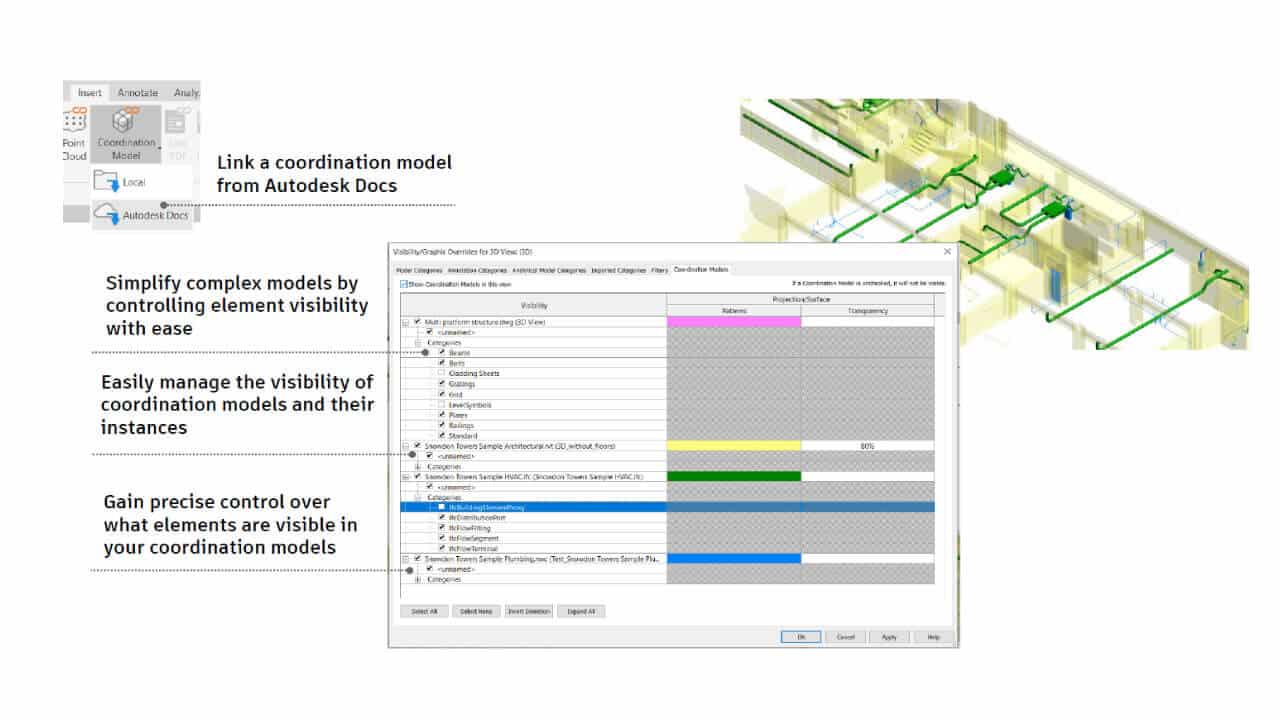Uncheck the Plates category checkbox

coord(441,415)
